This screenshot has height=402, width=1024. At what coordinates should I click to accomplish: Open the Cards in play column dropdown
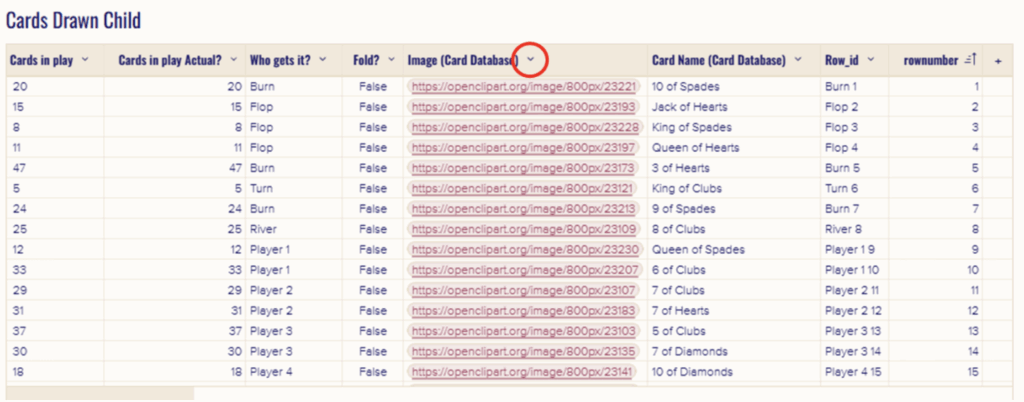(x=84, y=60)
